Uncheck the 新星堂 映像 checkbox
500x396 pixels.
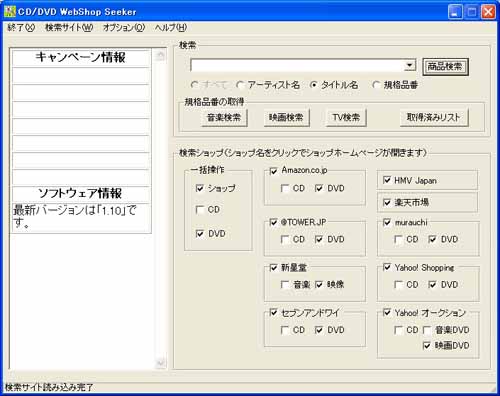pos(319,285)
